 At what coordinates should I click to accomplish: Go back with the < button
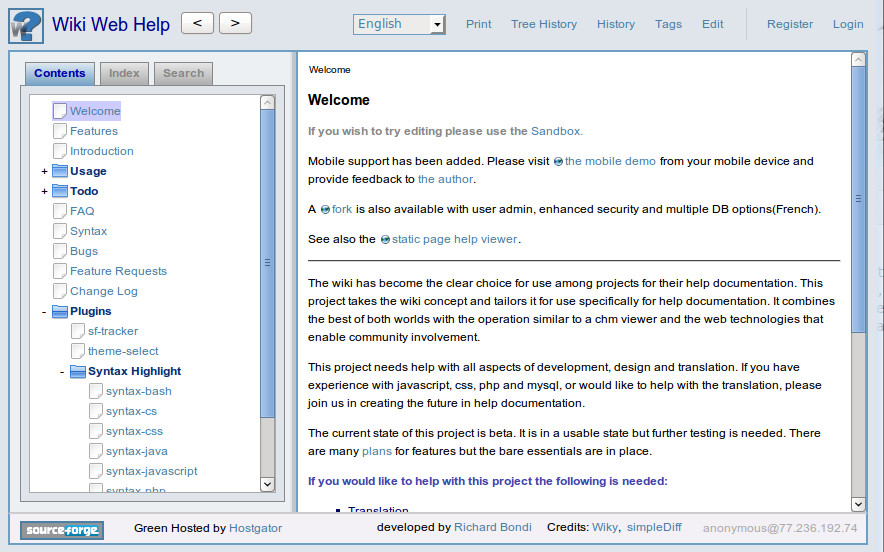[x=197, y=23]
